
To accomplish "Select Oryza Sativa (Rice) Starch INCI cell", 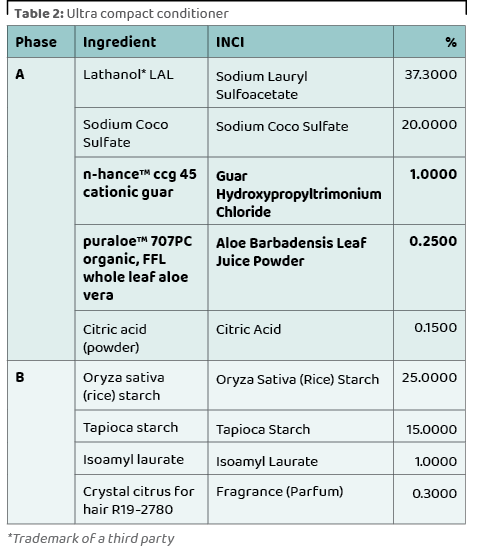I will pyautogui.click(x=300, y=385).
